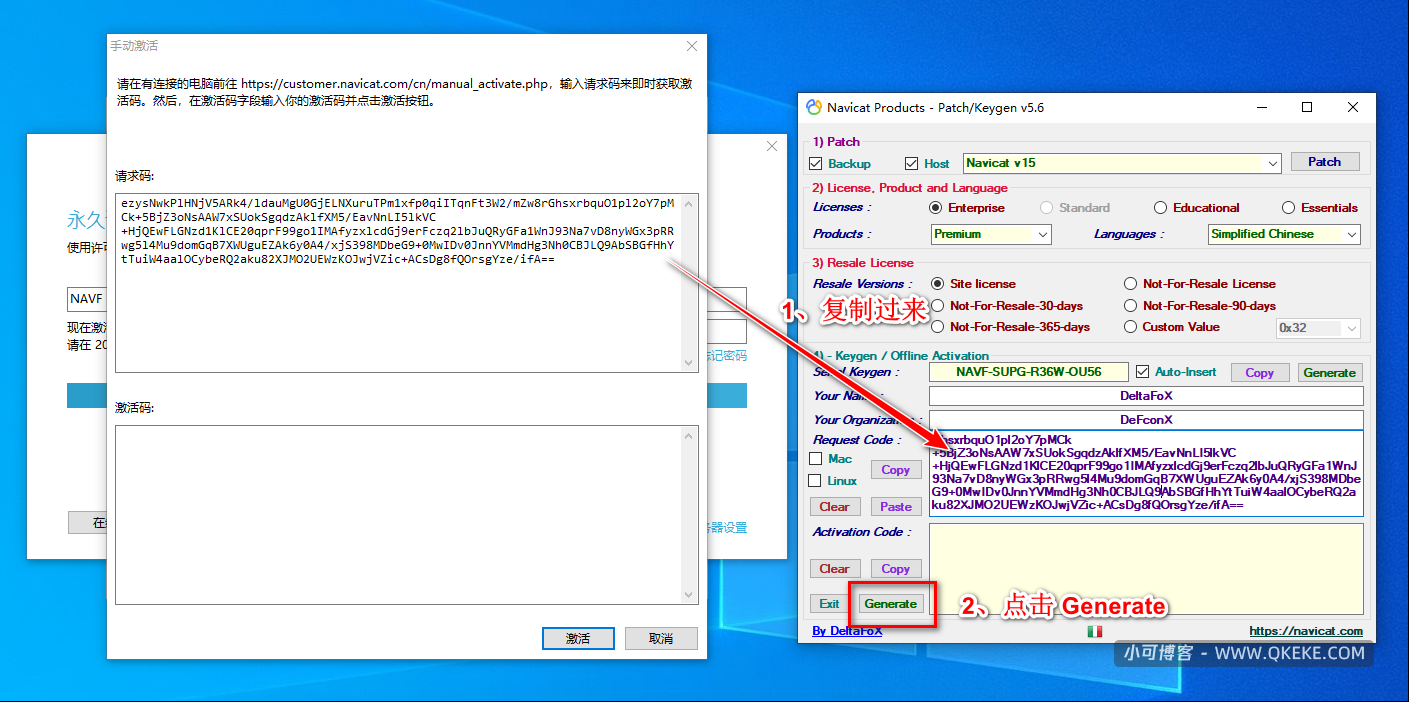Click the NAVF key field in background window

click(x=86, y=299)
